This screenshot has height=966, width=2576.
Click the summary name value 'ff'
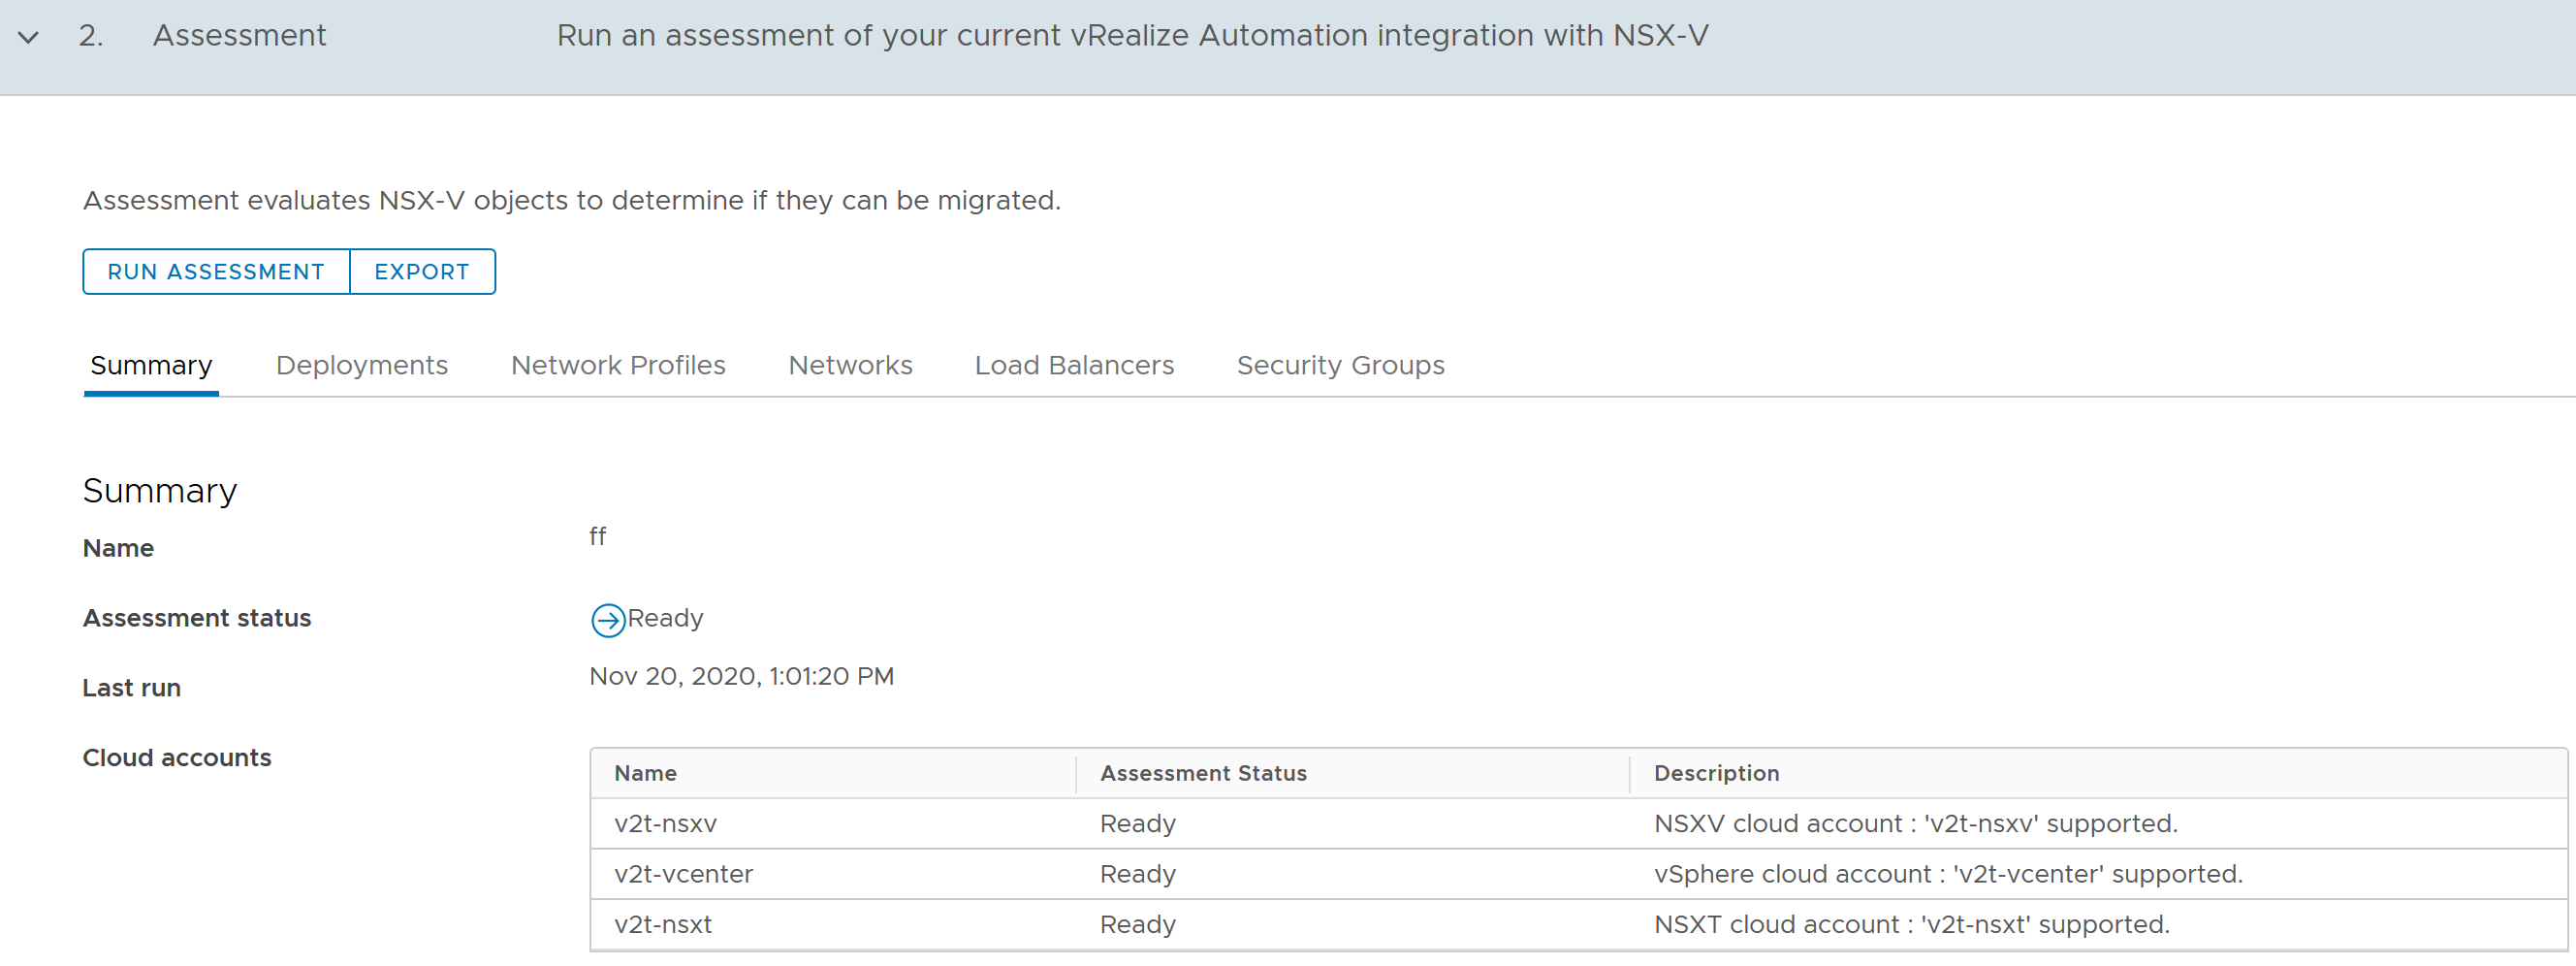pyautogui.click(x=597, y=537)
